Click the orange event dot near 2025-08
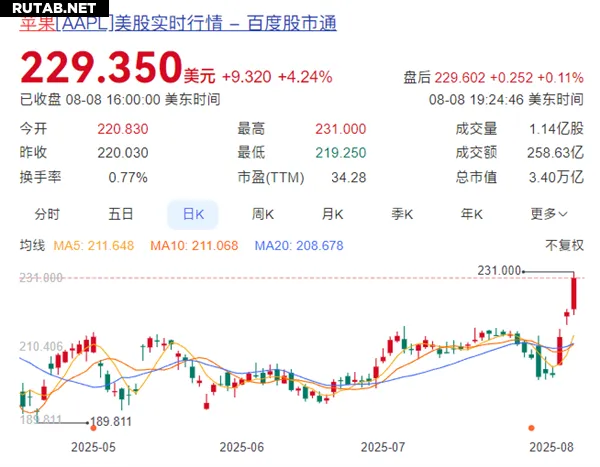The width and height of the screenshot is (600, 467). pyautogui.click(x=531, y=428)
